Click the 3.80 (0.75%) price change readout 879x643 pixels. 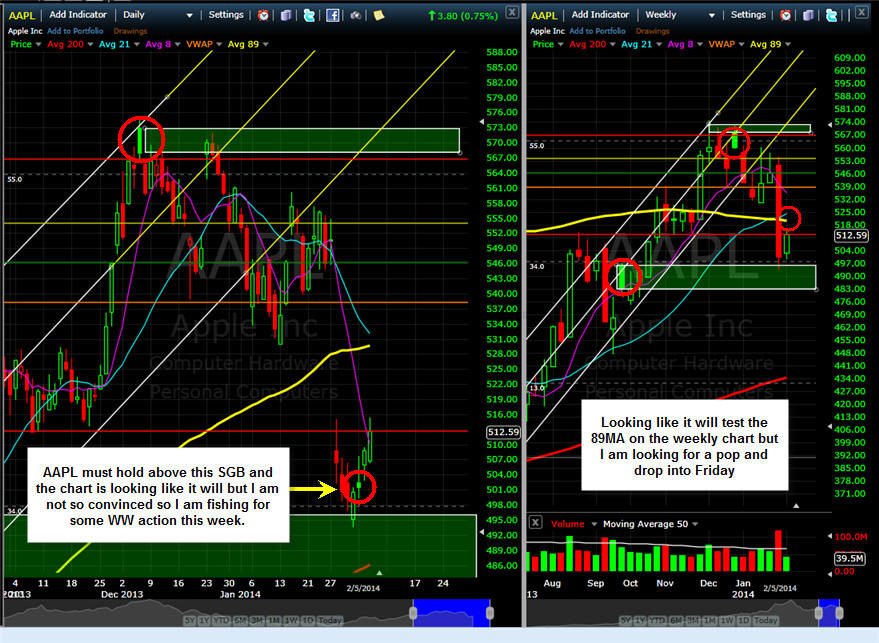click(463, 16)
